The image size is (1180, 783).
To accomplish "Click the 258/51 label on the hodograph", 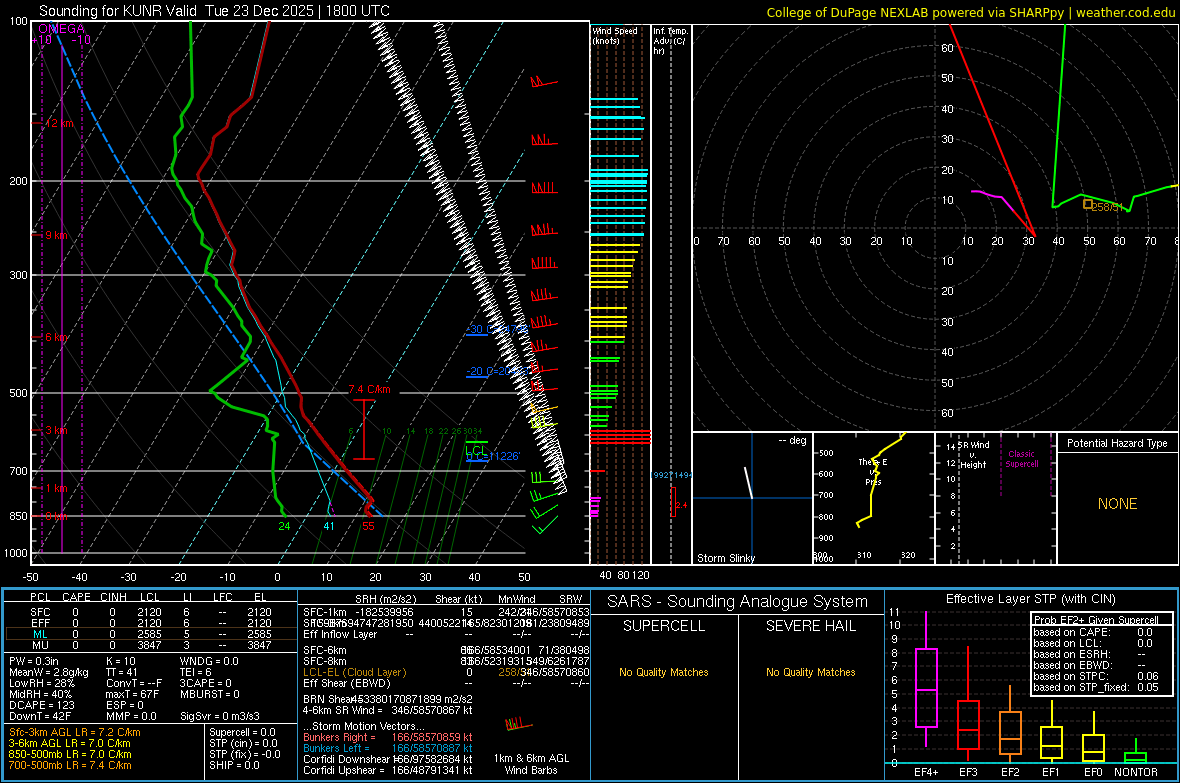I will tap(1107, 207).
